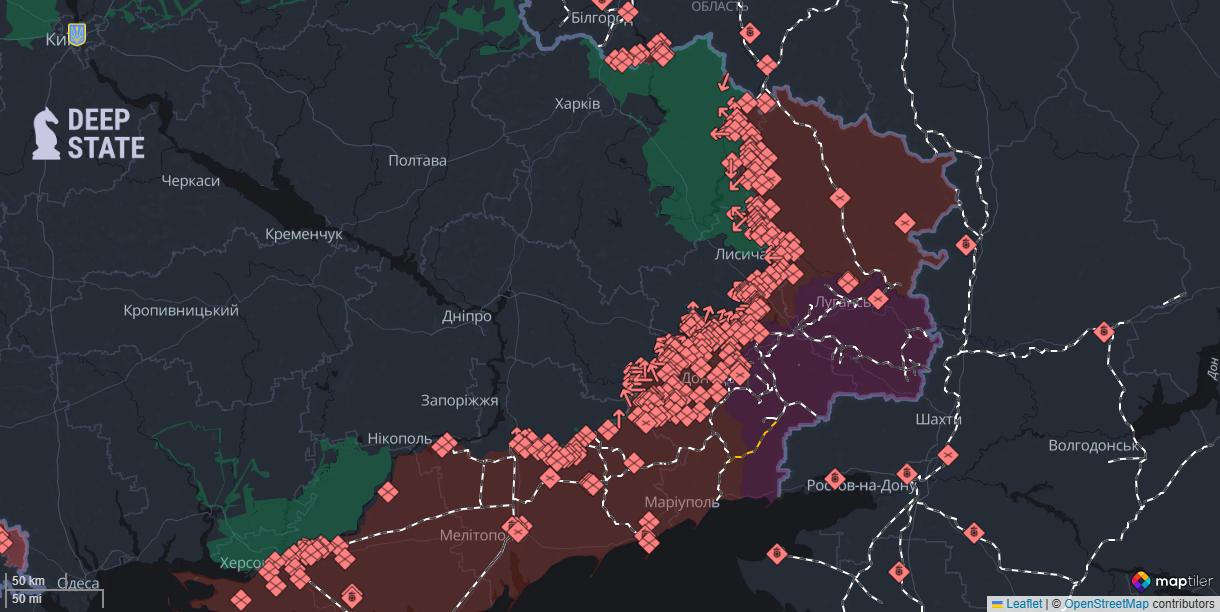The height and width of the screenshot is (612, 1220).
Task: Open the isolated marker northwest of Волгодонськ
Action: (x=1103, y=332)
